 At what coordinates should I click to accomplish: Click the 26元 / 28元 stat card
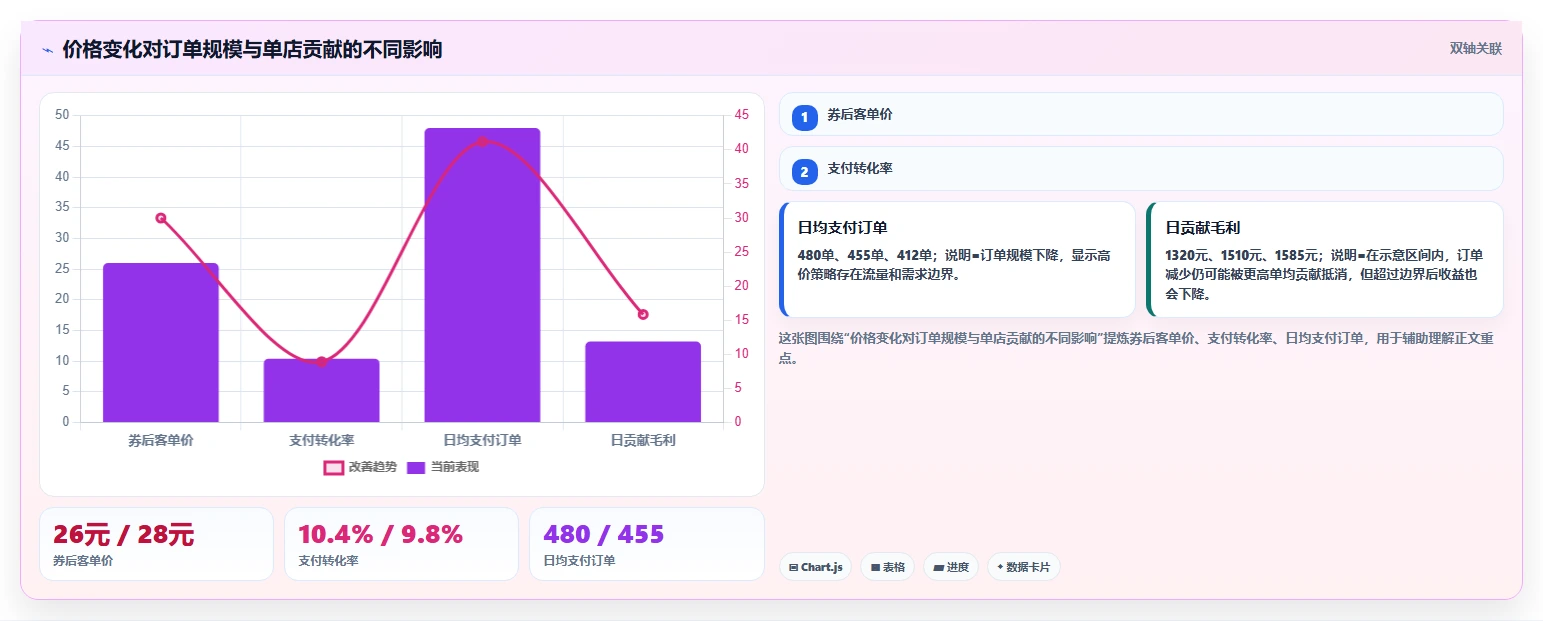point(156,544)
